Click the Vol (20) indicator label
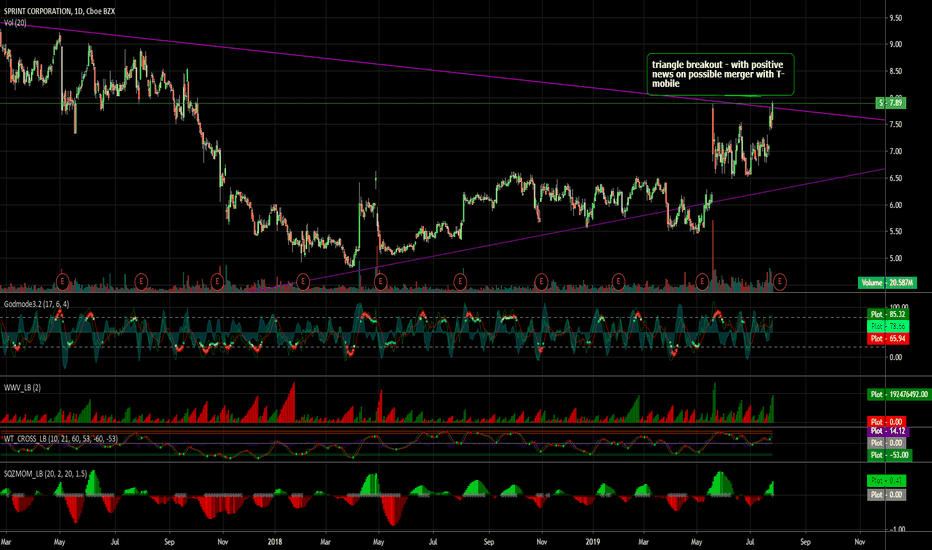Screen dimensions: 932x550 coord(15,23)
